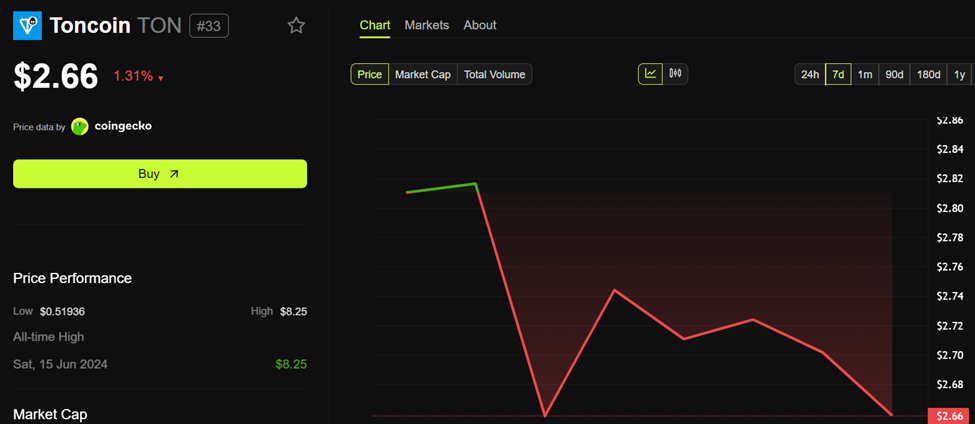The width and height of the screenshot is (975, 424).
Task: Add Toncoin to favorites with star icon
Action: (x=296, y=26)
